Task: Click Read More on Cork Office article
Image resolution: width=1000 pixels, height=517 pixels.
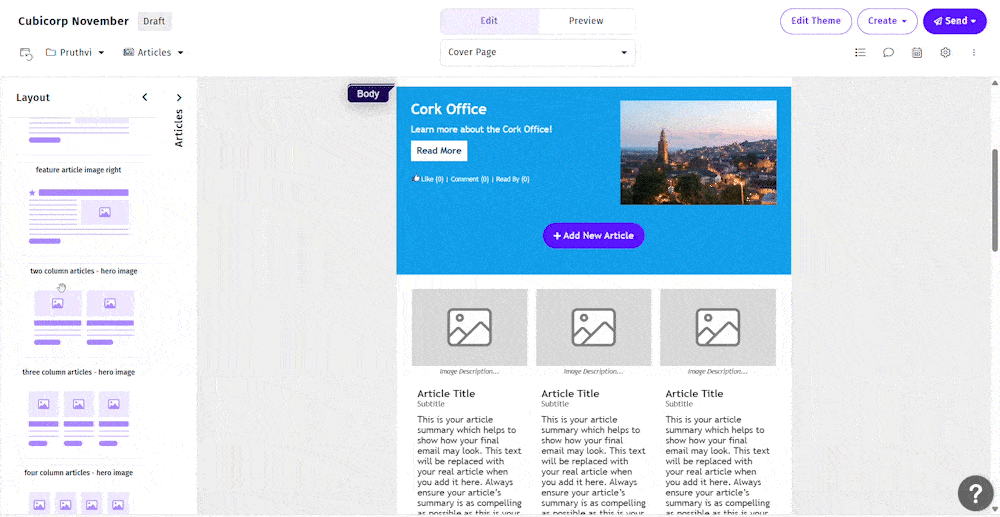Action: [438, 151]
